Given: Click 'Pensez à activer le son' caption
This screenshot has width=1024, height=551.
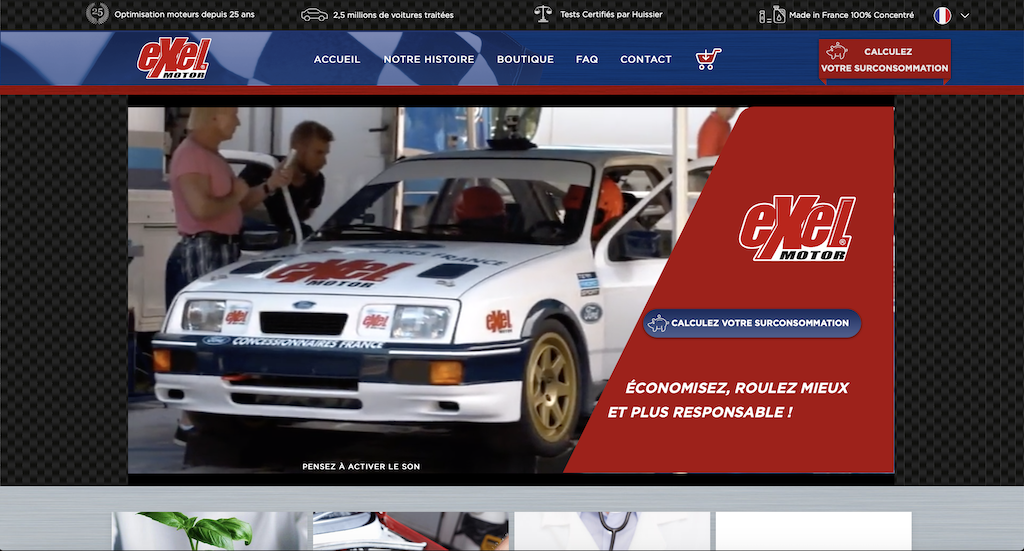Looking at the screenshot, I should click(x=361, y=466).
